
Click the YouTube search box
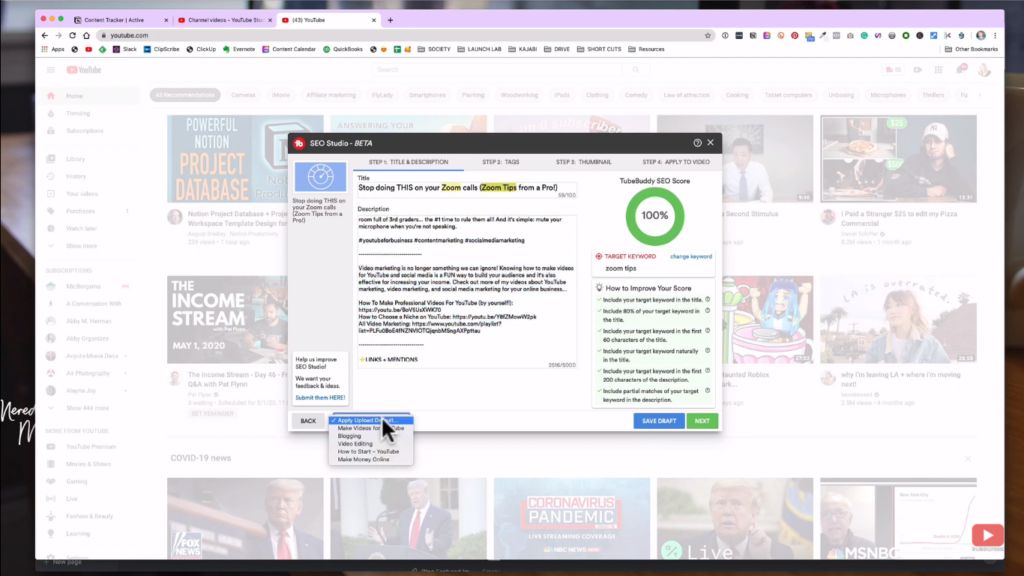[x=496, y=70]
